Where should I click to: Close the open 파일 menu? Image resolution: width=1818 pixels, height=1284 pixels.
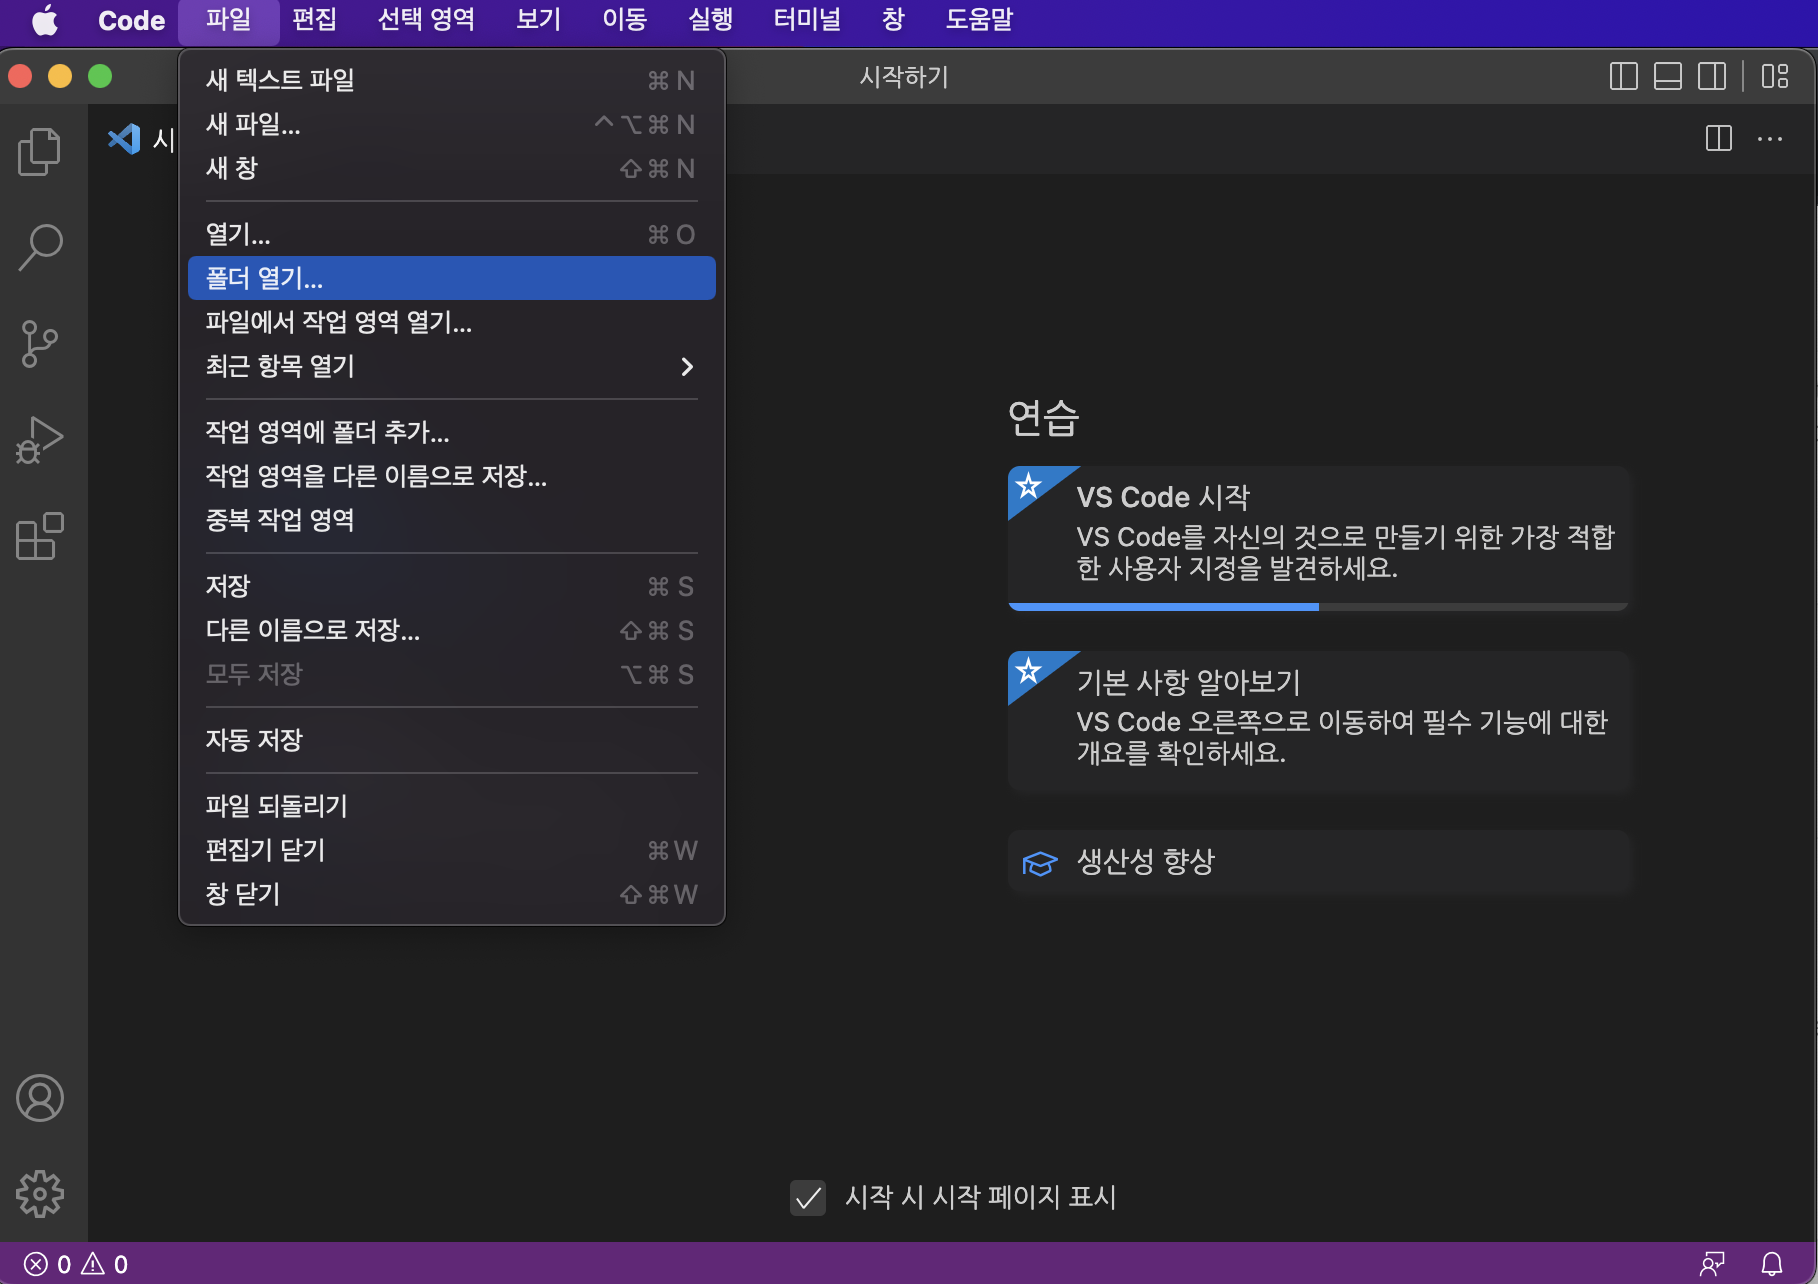pos(228,20)
